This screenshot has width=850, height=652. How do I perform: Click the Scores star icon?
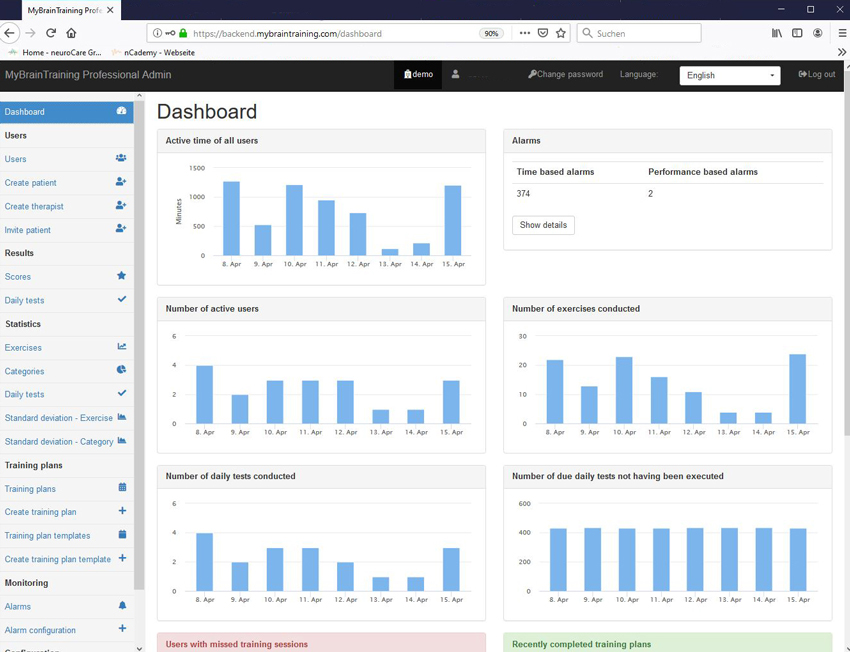click(x=121, y=276)
